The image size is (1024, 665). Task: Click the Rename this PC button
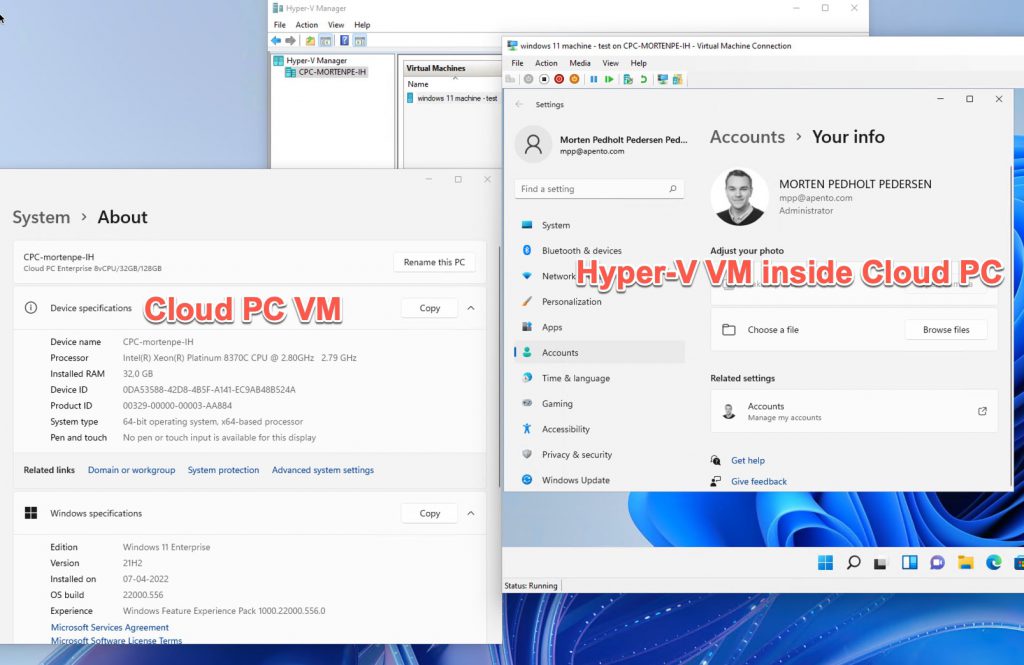coord(434,262)
